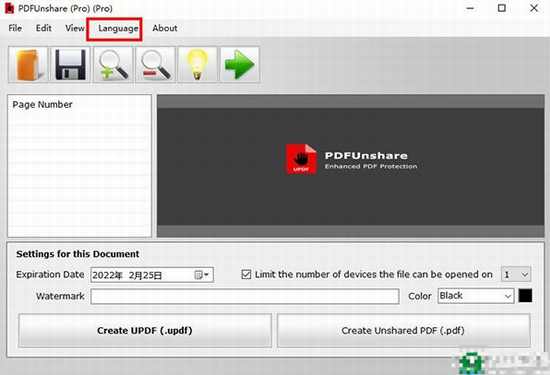Zoom in with the green plus magnifier
The height and width of the screenshot is (375, 550).
(x=113, y=65)
